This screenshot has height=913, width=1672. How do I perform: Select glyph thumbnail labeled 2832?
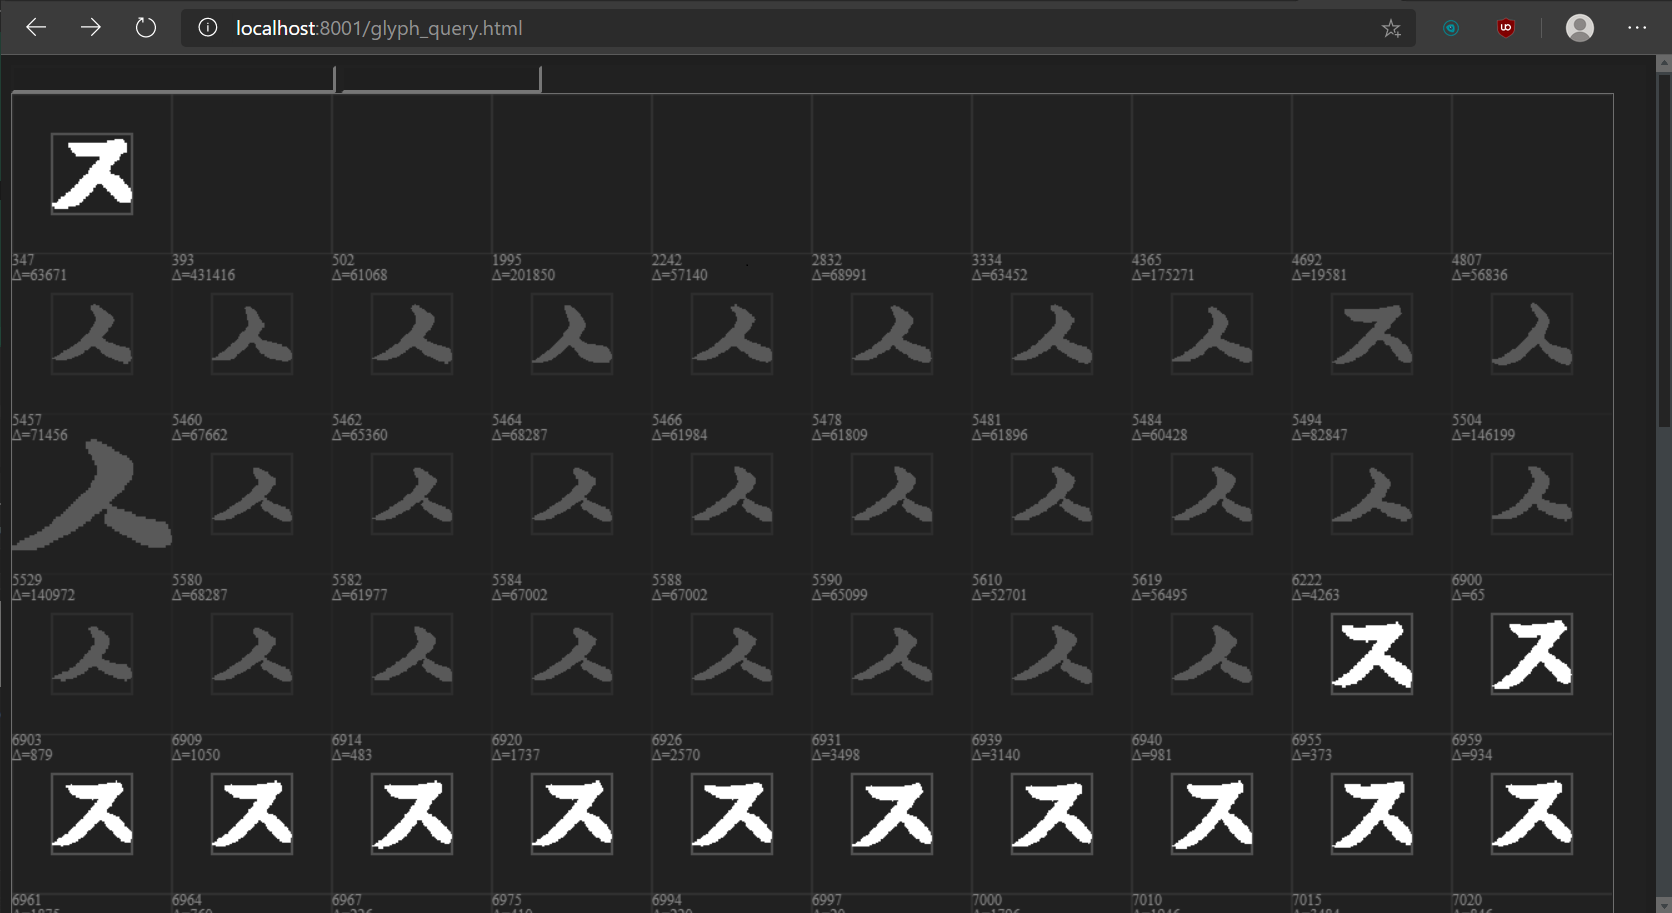click(892, 334)
